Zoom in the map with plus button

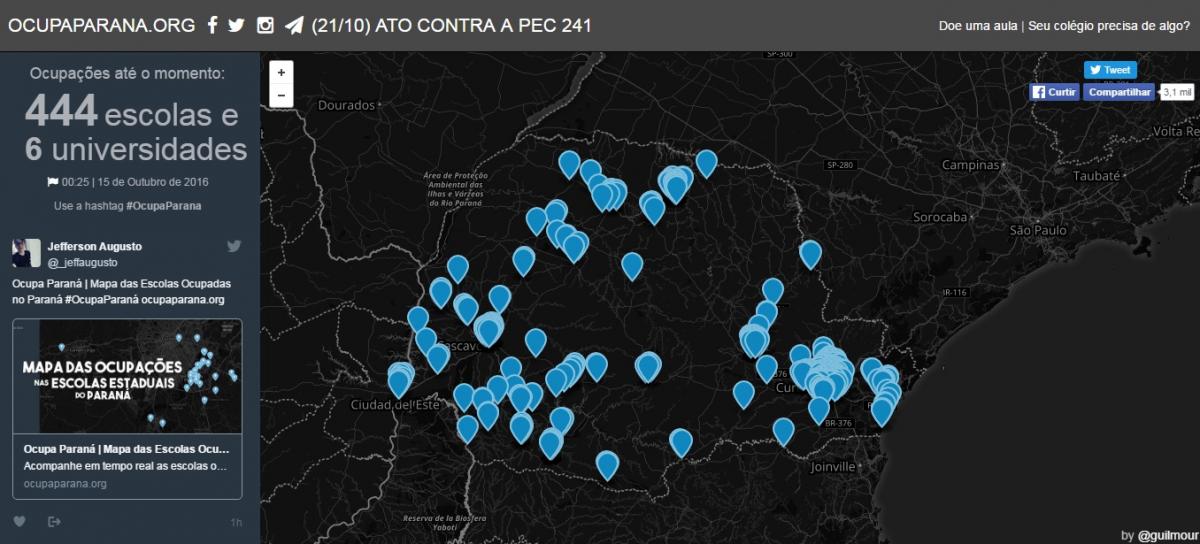(282, 73)
